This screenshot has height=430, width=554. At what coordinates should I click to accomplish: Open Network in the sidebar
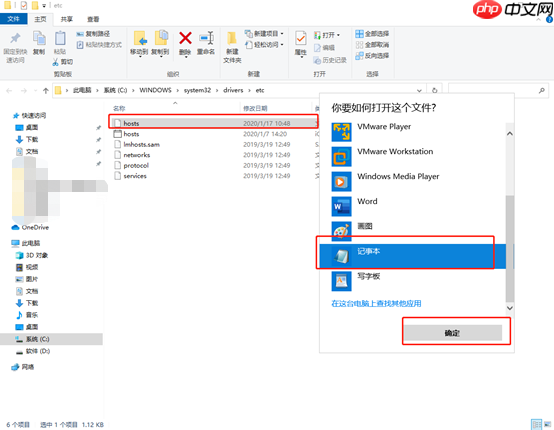tap(23, 367)
